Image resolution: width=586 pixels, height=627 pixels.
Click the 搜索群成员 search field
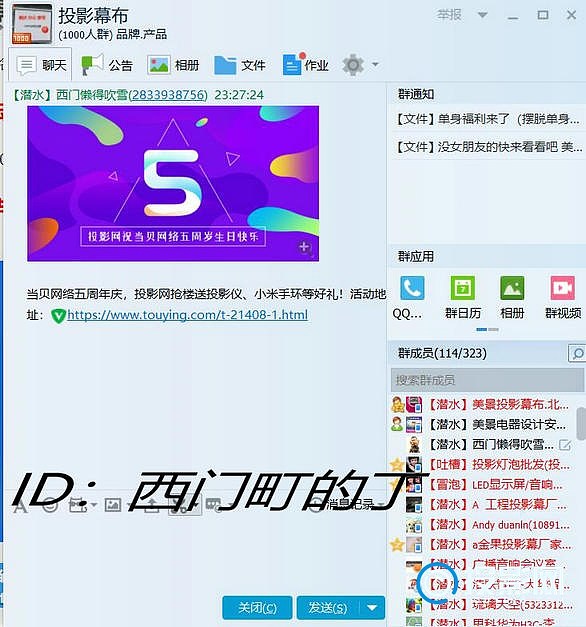(x=487, y=380)
